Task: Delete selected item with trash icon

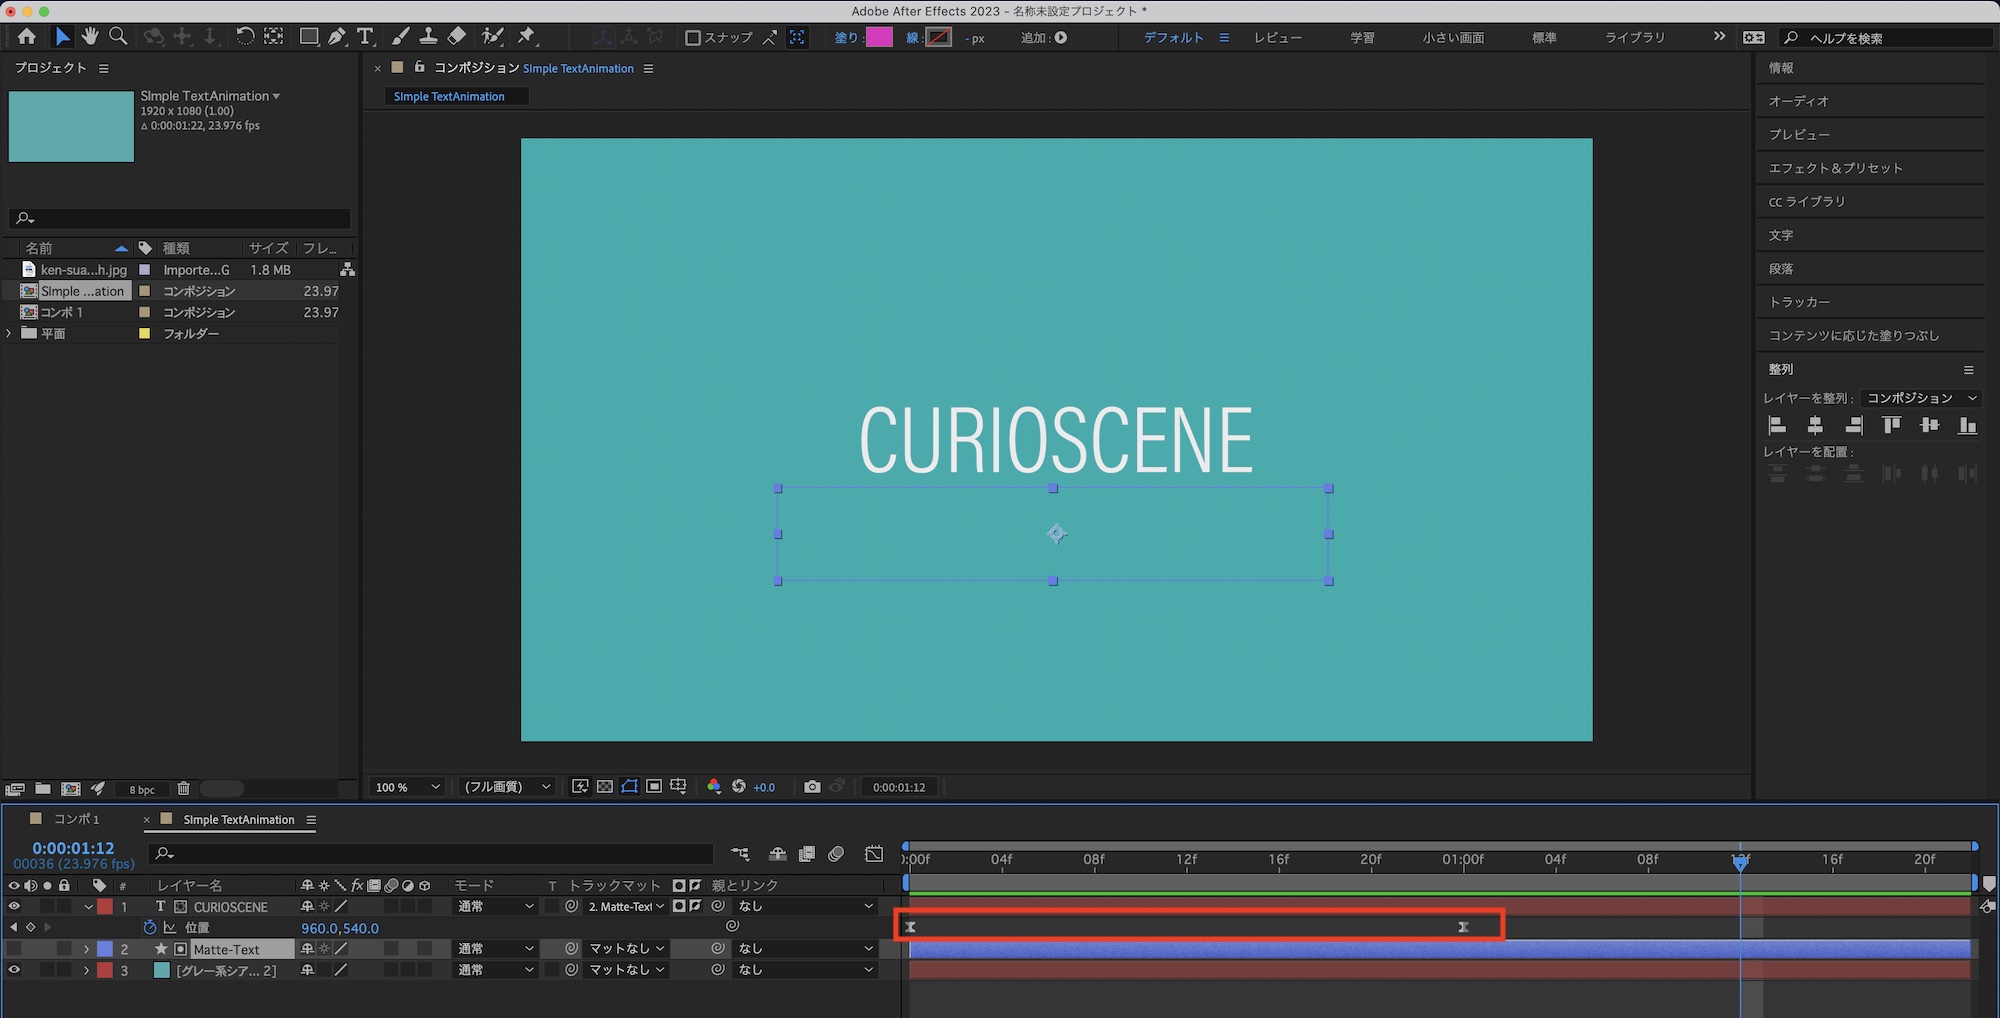Action: tap(183, 789)
